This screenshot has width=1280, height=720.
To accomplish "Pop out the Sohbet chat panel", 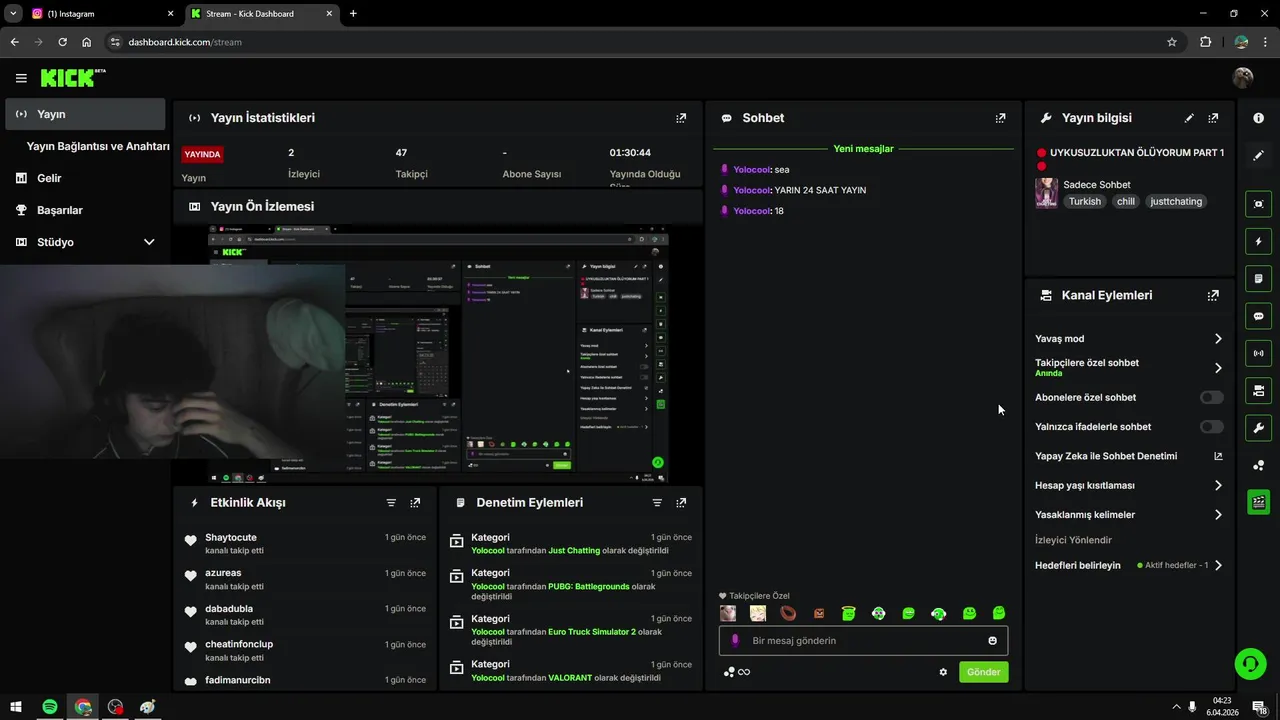I will coord(1000,118).
